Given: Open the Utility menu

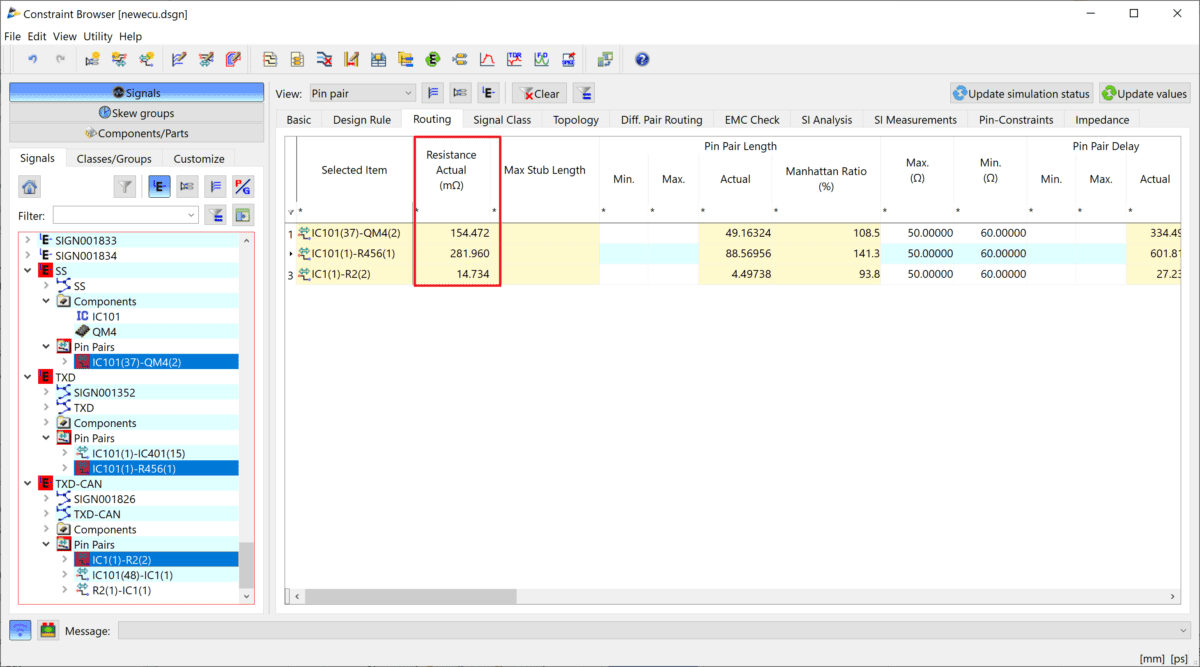Looking at the screenshot, I should click(98, 36).
